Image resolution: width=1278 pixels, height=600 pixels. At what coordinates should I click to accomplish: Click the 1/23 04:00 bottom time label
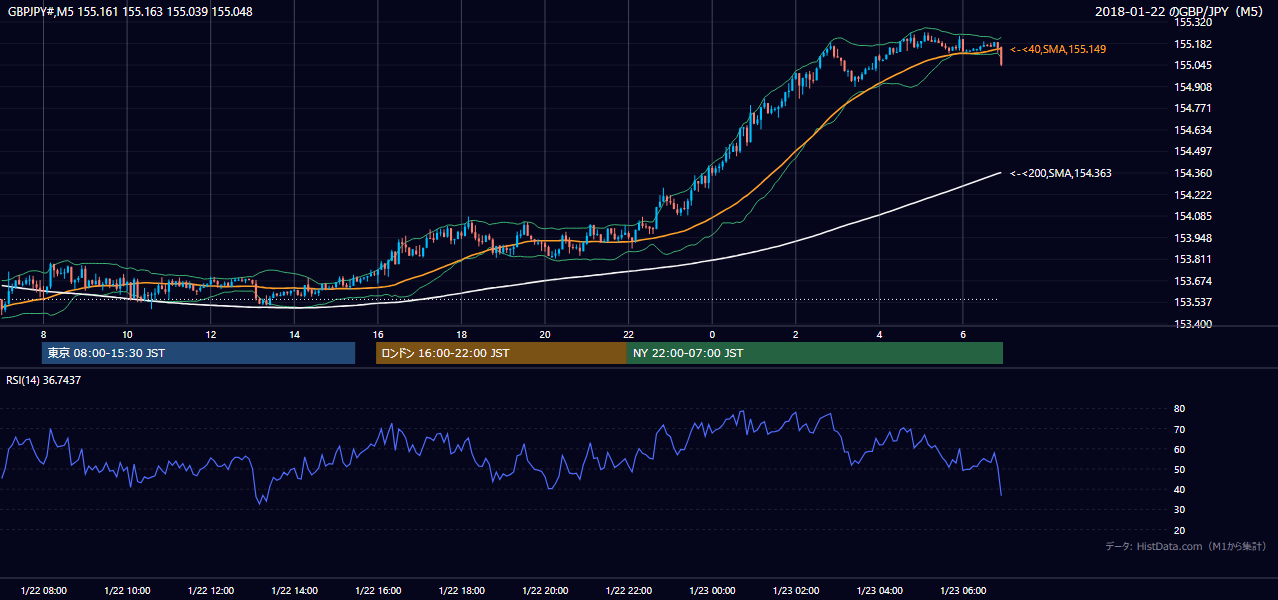[x=879, y=591]
